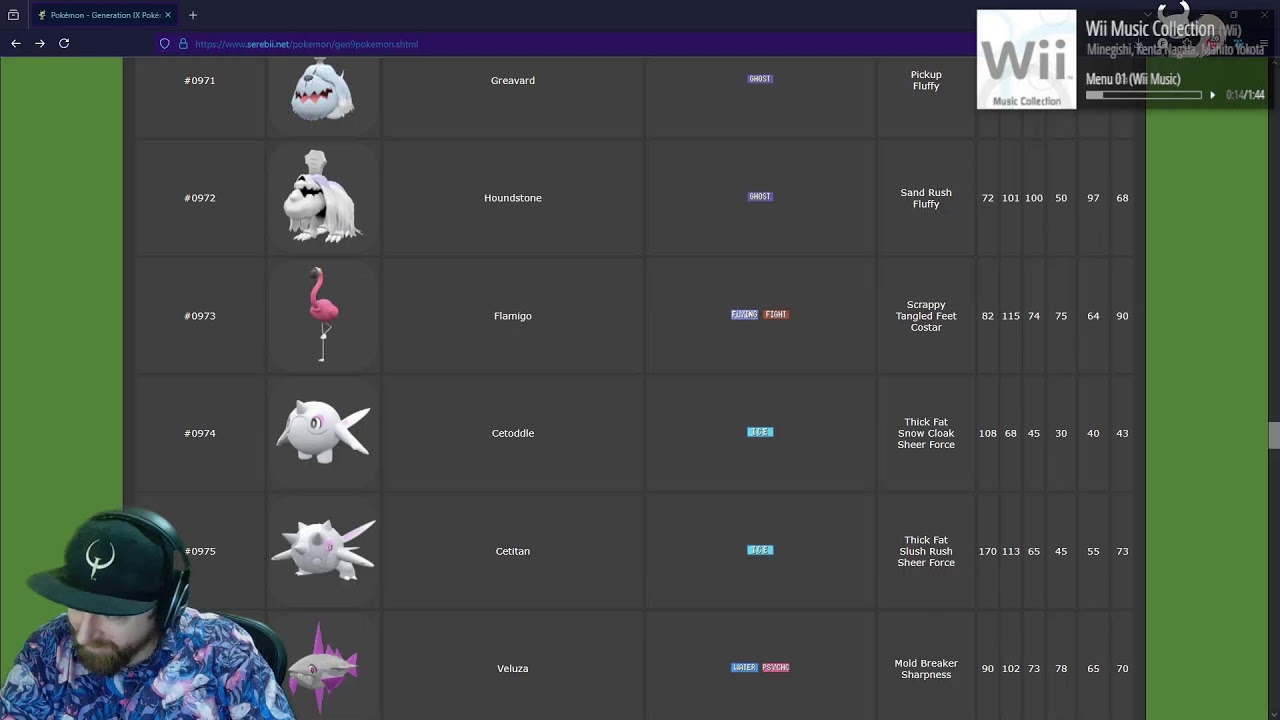
Task: Click the #0975 Pokédex number
Action: click(200, 551)
